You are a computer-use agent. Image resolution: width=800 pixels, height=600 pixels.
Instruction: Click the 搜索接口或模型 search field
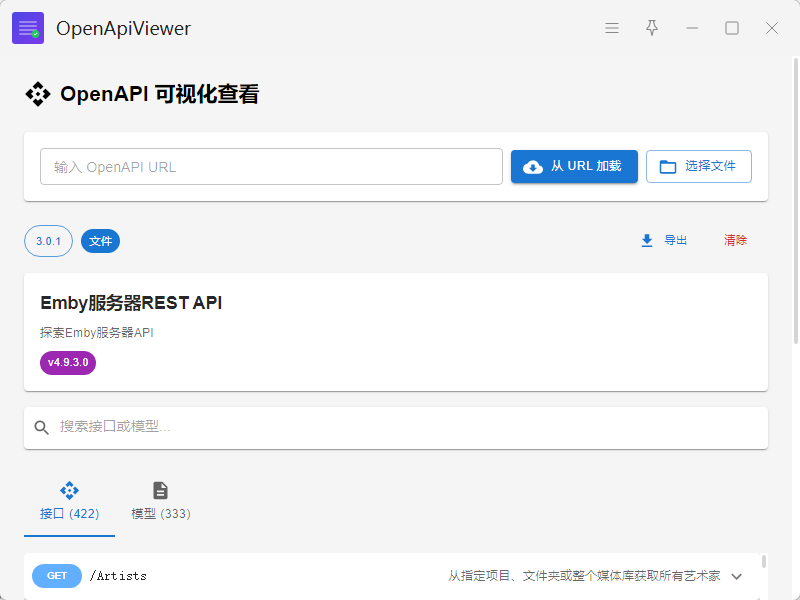(400, 427)
